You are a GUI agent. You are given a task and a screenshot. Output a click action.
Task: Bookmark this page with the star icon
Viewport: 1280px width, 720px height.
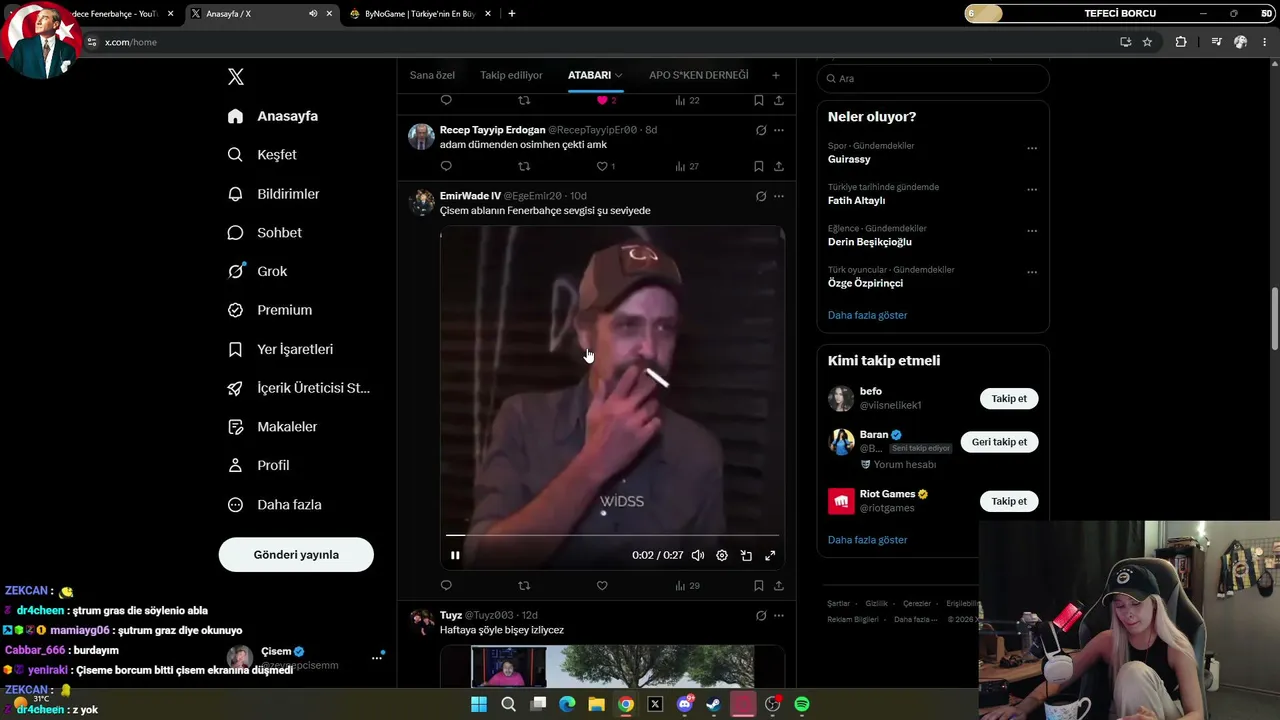pyautogui.click(x=1147, y=42)
